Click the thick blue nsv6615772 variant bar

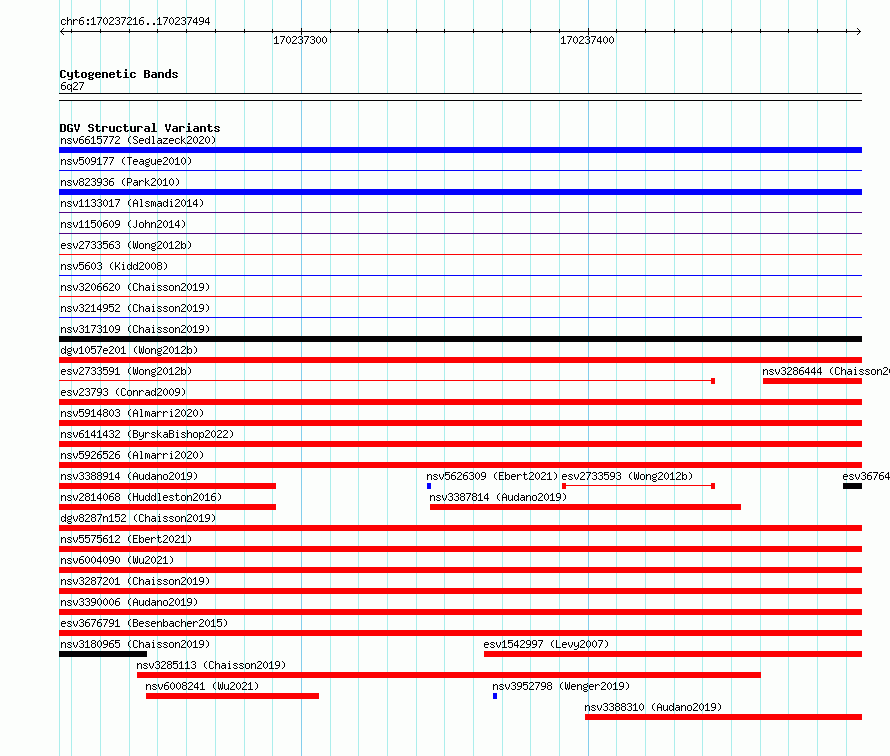tap(460, 150)
